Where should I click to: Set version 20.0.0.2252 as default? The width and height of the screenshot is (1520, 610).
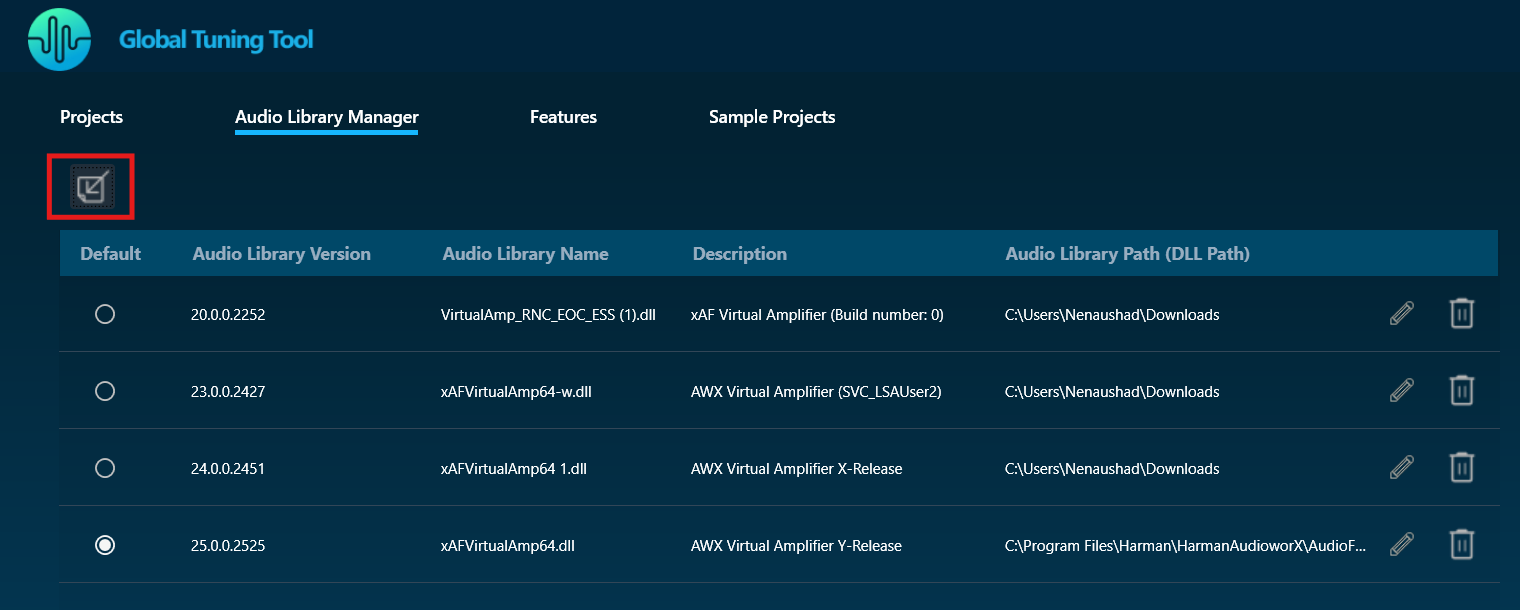click(x=104, y=314)
